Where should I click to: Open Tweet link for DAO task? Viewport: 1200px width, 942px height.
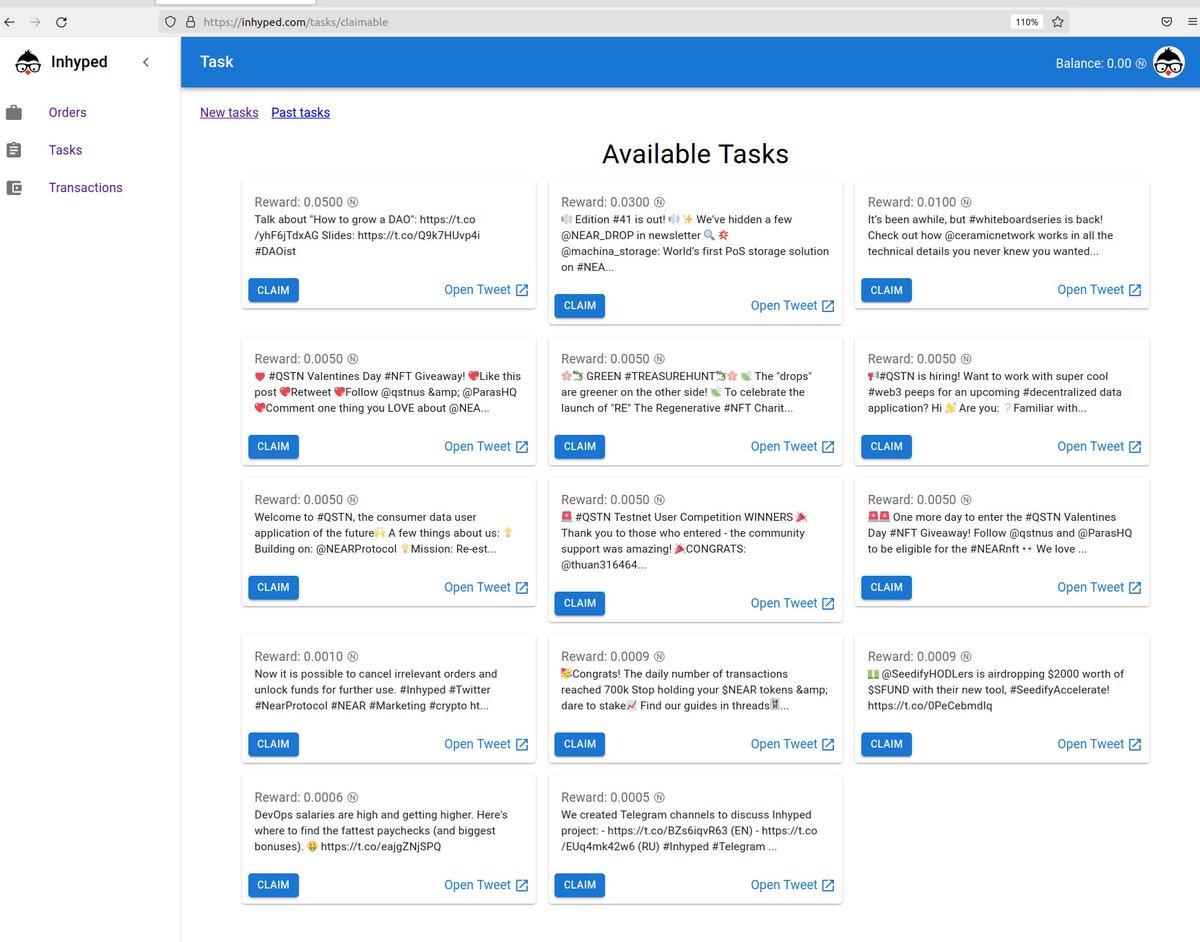pos(486,290)
